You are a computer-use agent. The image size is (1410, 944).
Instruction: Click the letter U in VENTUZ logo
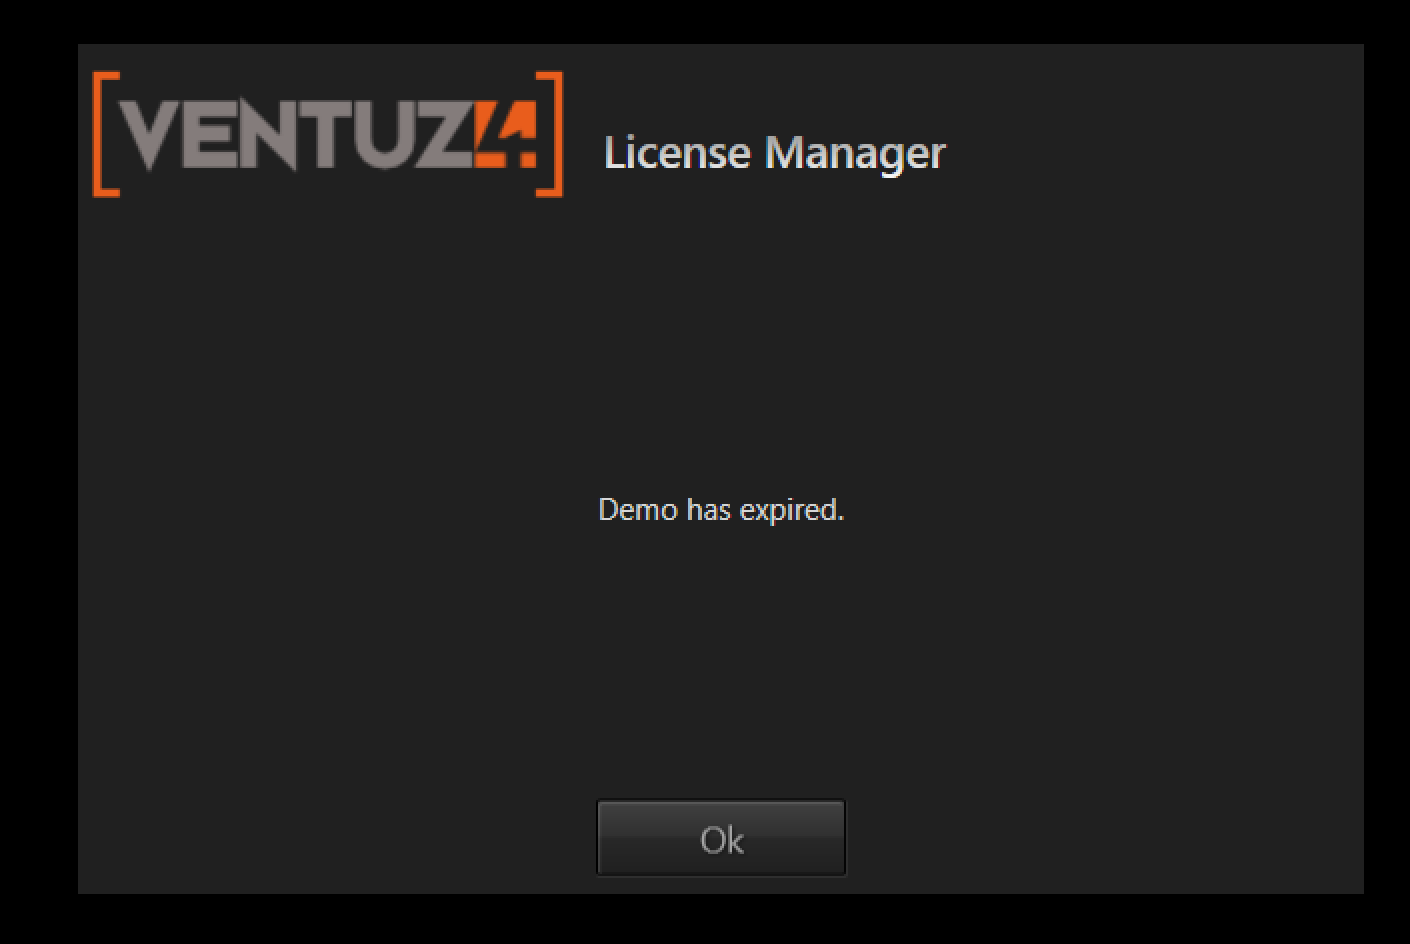pos(387,135)
